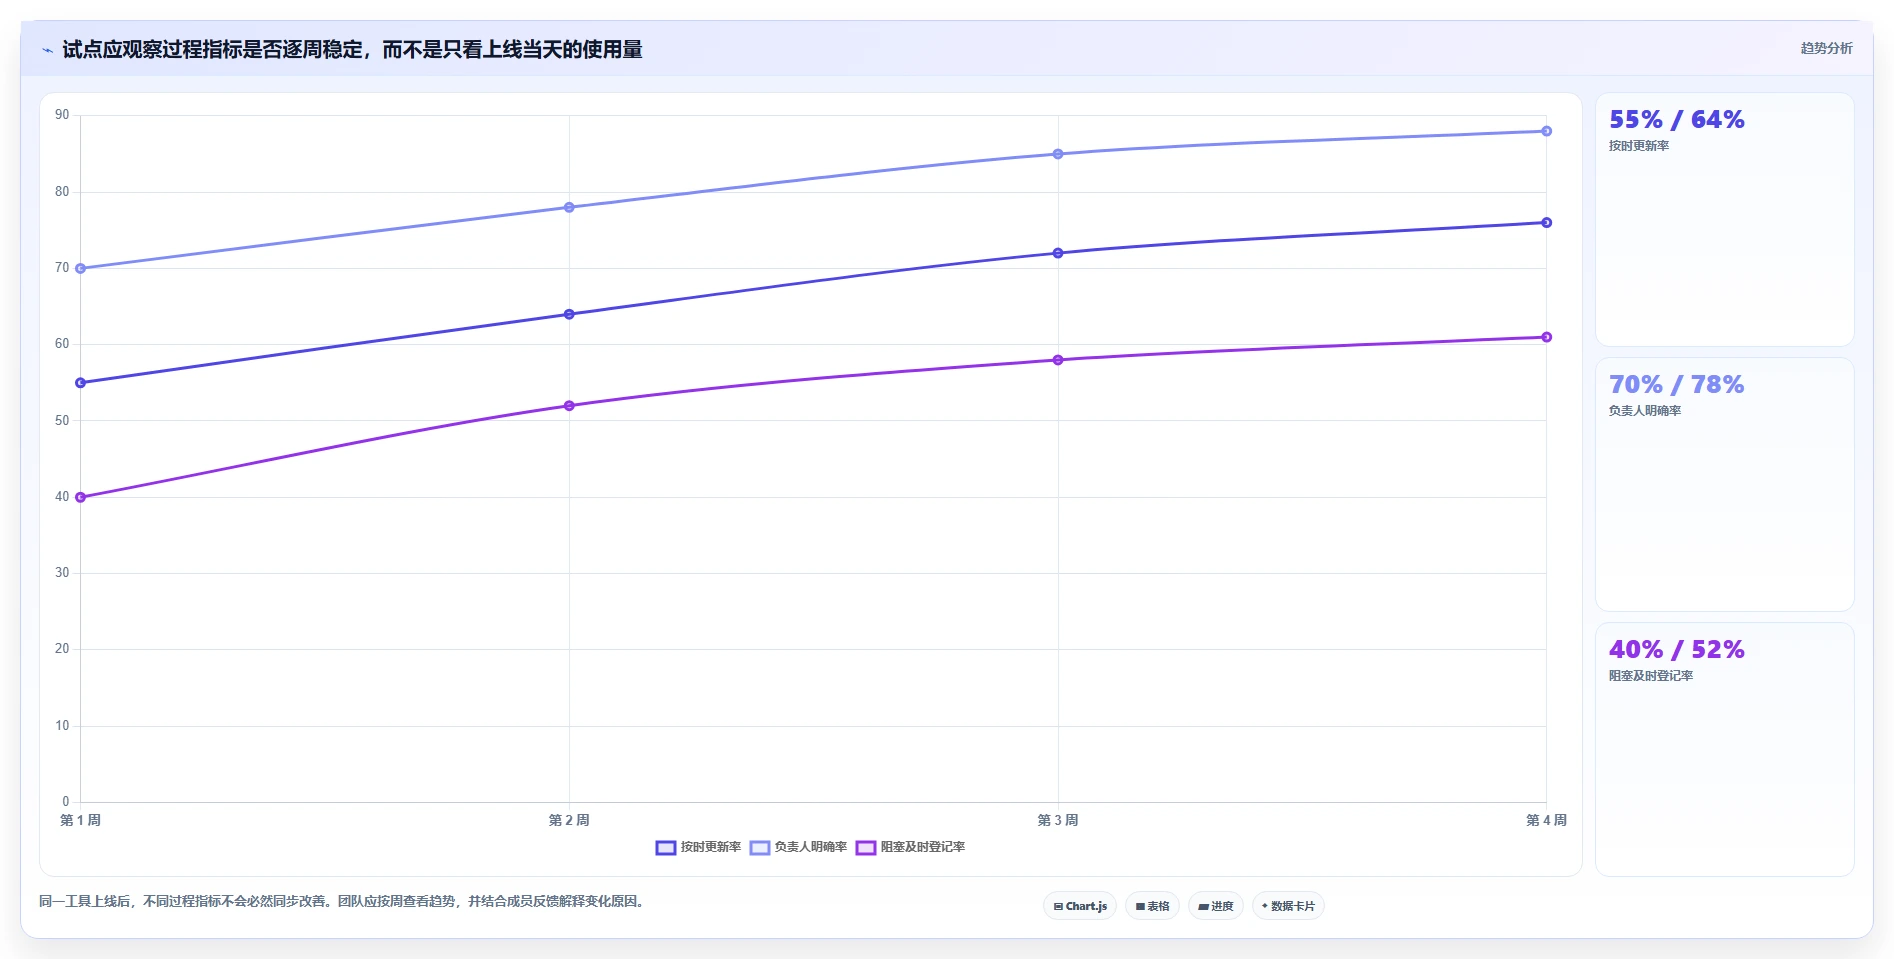Click the 阻塞及时登记率 data point at 第 4 周
This screenshot has width=1894, height=959.
[1547, 337]
